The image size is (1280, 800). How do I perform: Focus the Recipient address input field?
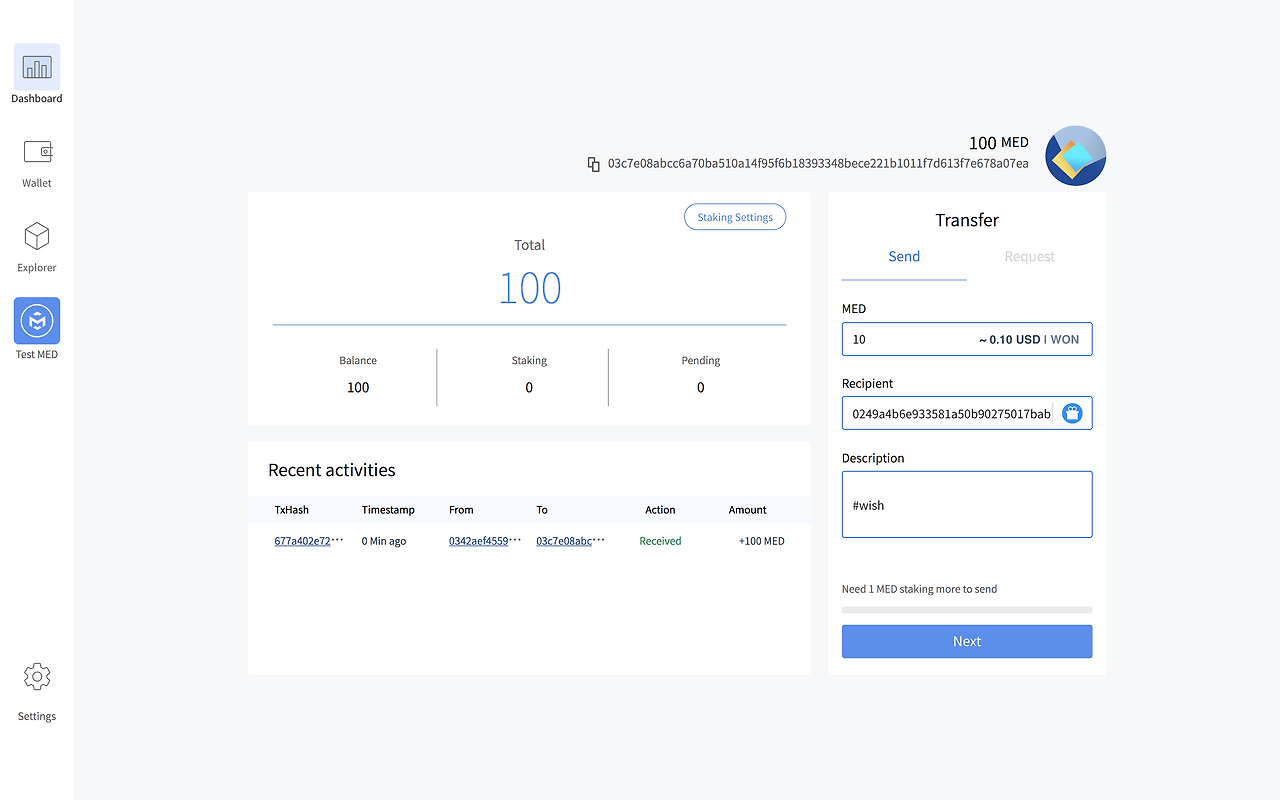click(x=967, y=413)
